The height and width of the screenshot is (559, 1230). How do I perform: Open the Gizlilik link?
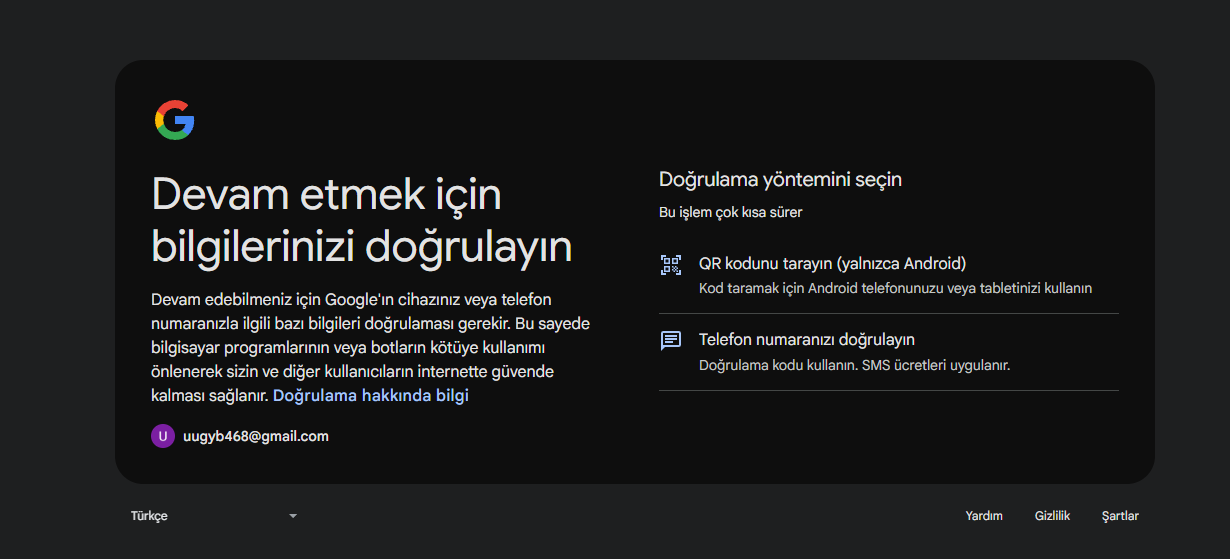[x=1052, y=516]
